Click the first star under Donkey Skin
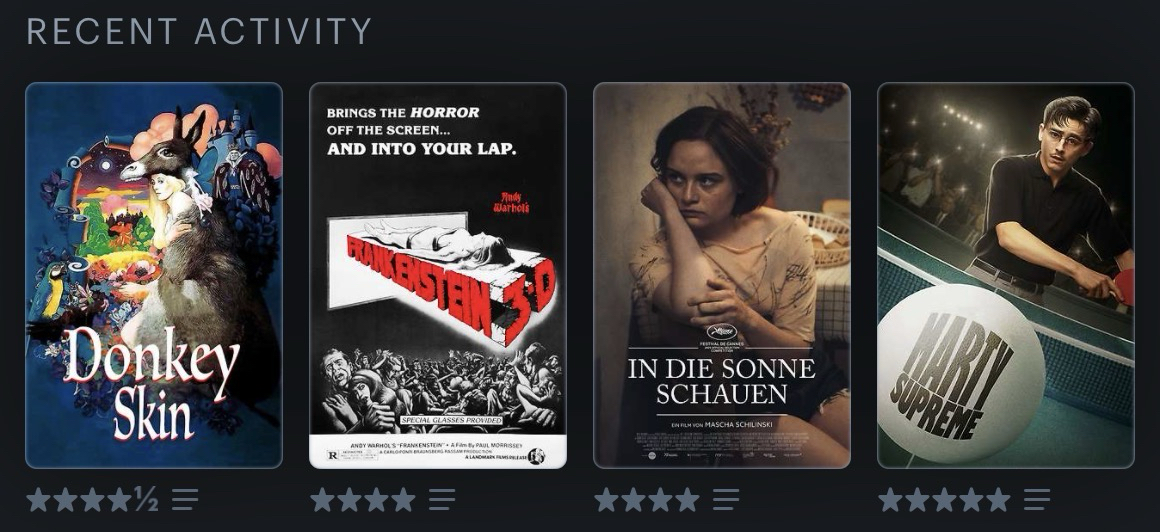 click(x=38, y=499)
